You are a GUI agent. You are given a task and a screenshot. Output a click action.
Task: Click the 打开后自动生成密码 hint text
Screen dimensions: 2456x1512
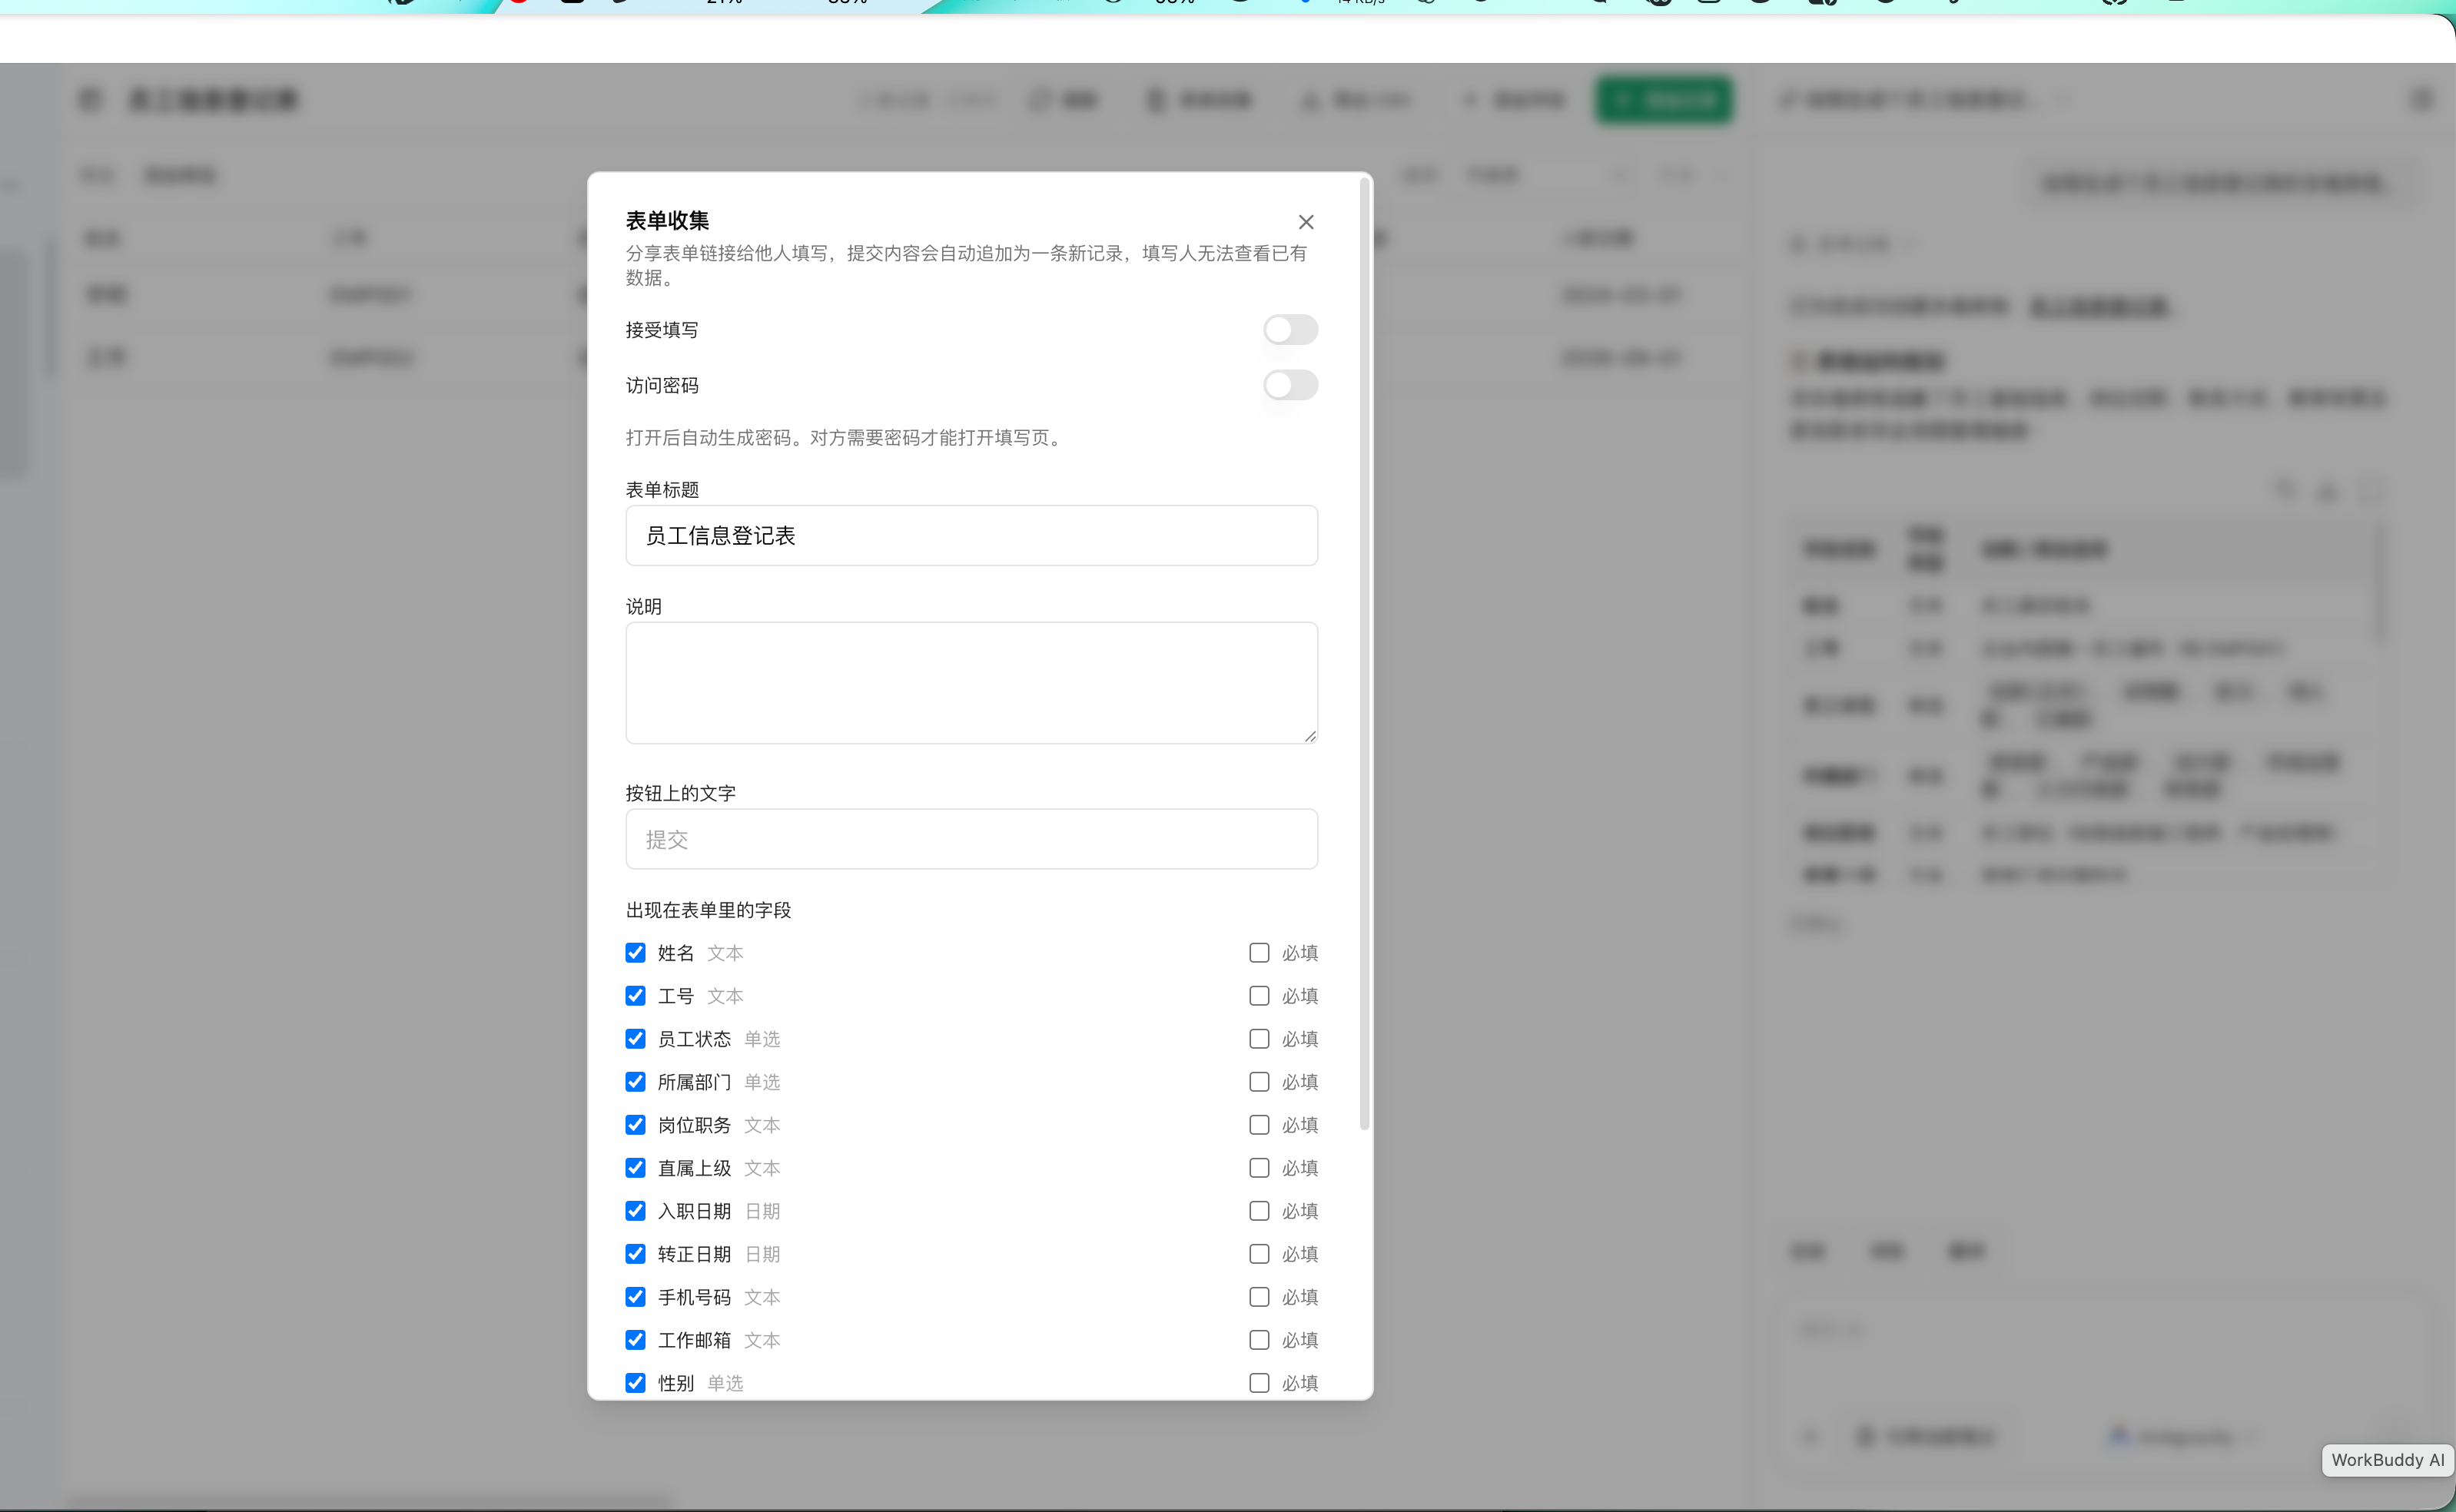846,438
